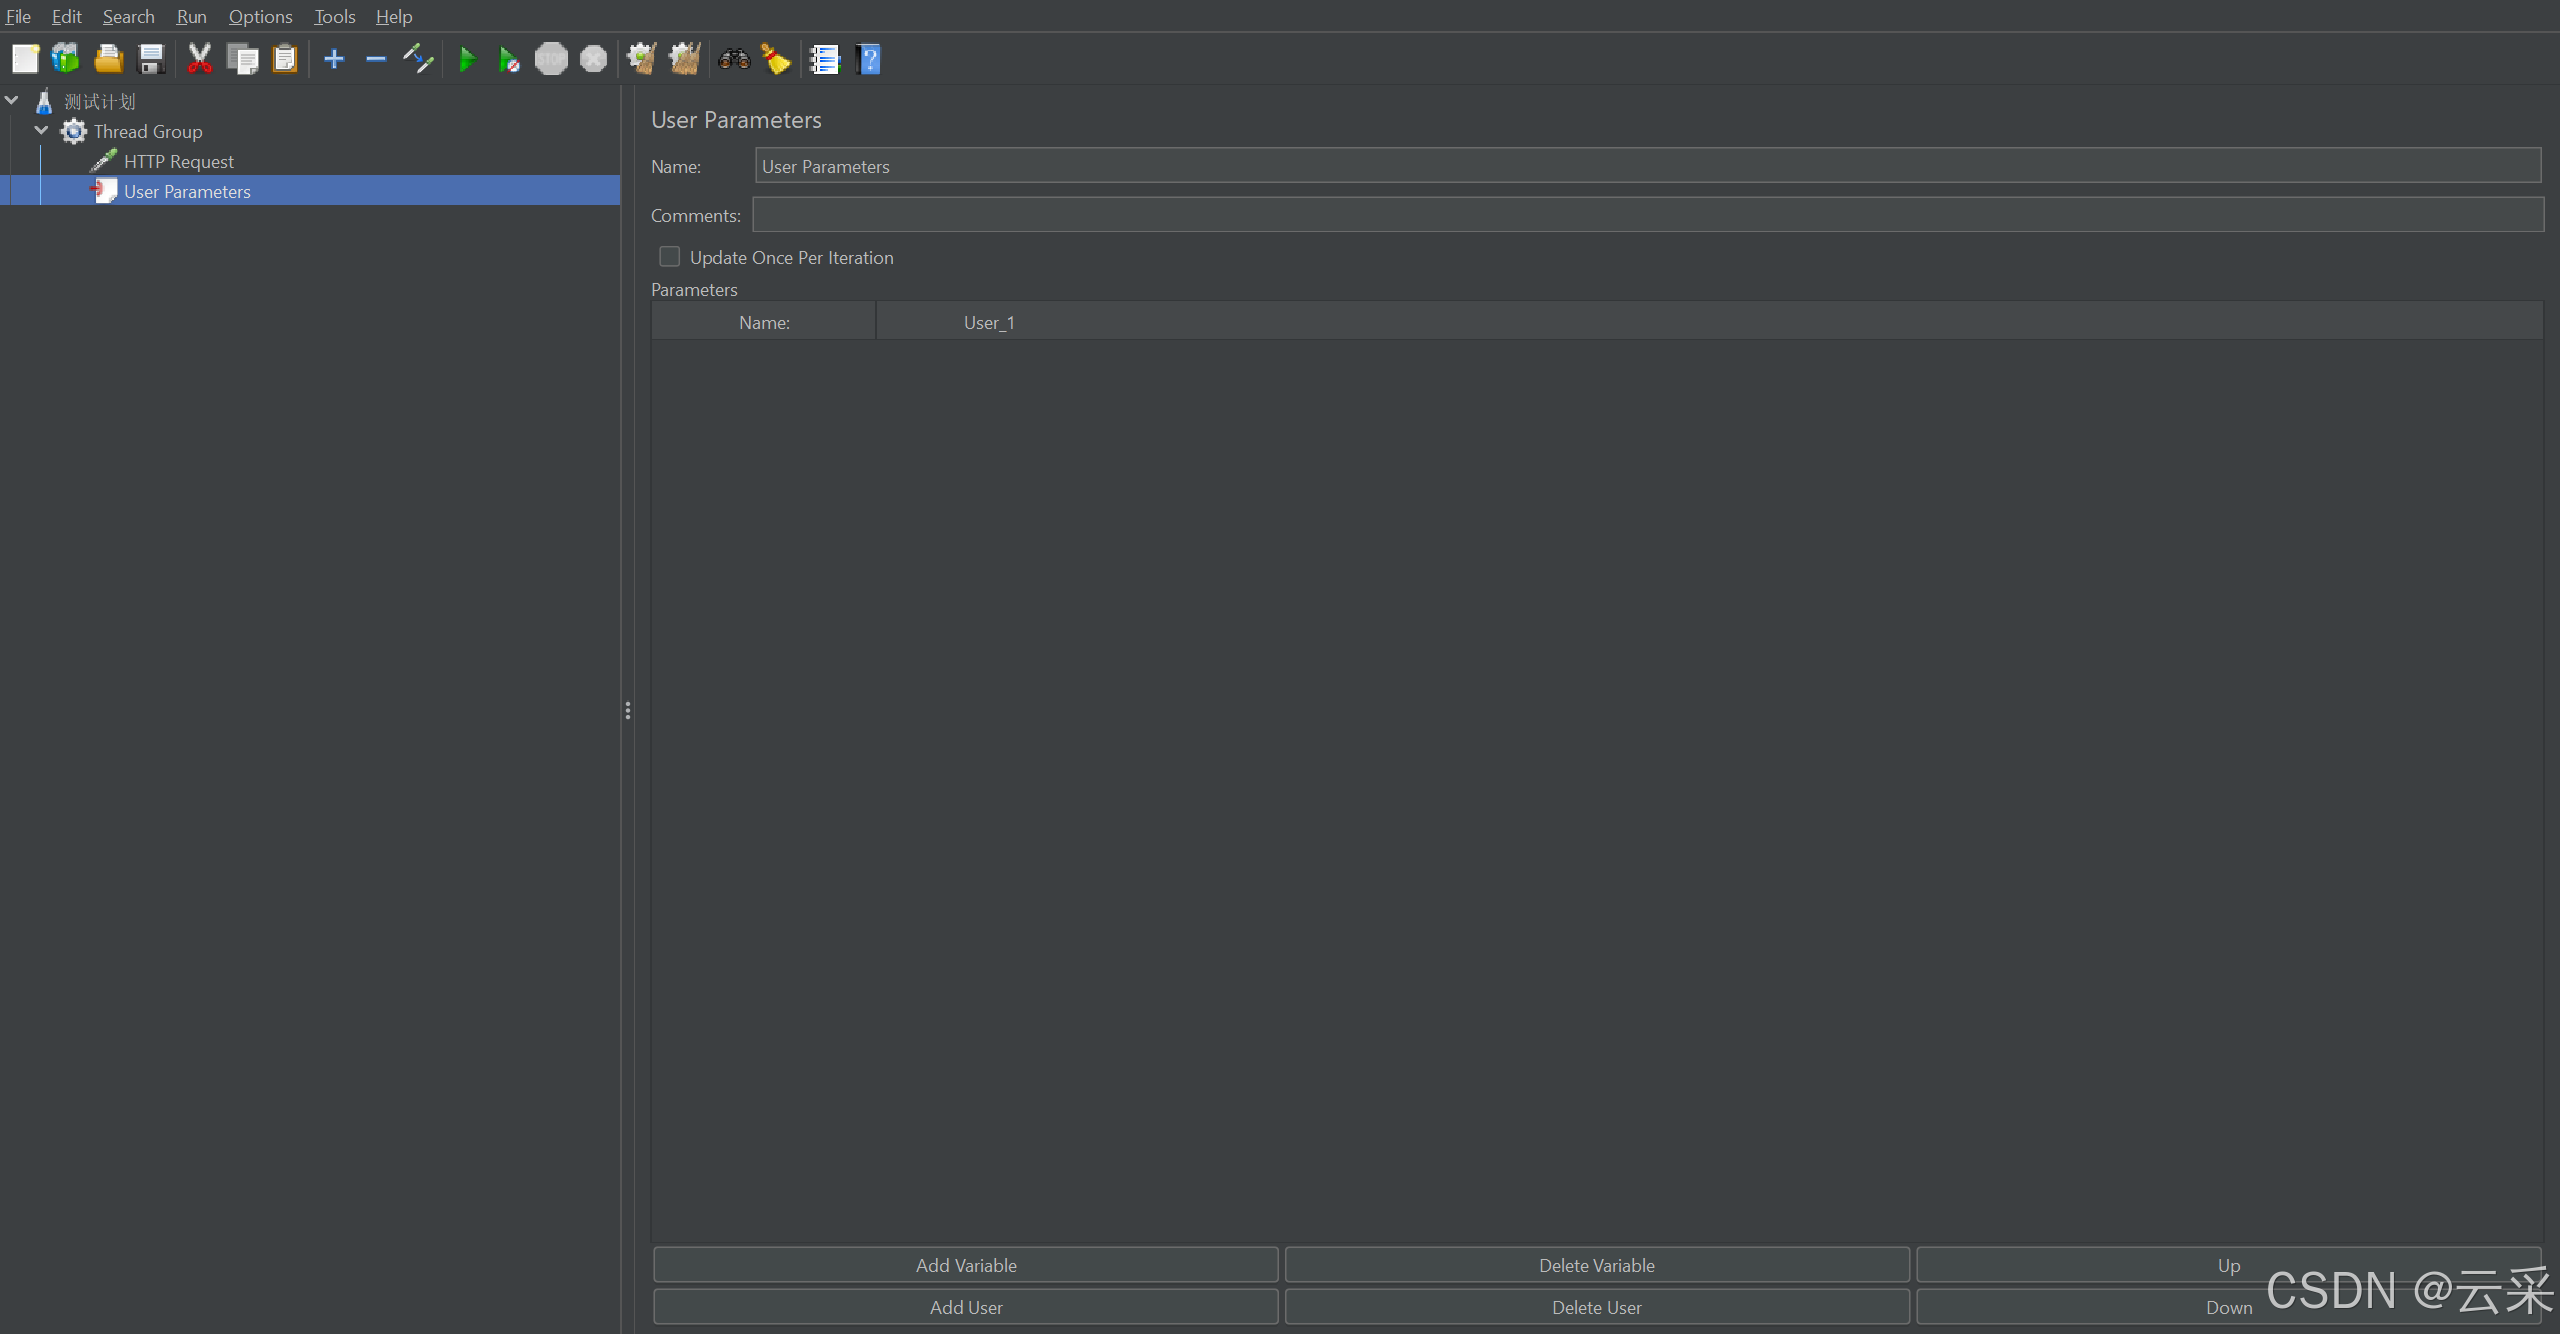This screenshot has width=2560, height=1334.
Task: Click the Clear results broom icon
Action: click(641, 59)
